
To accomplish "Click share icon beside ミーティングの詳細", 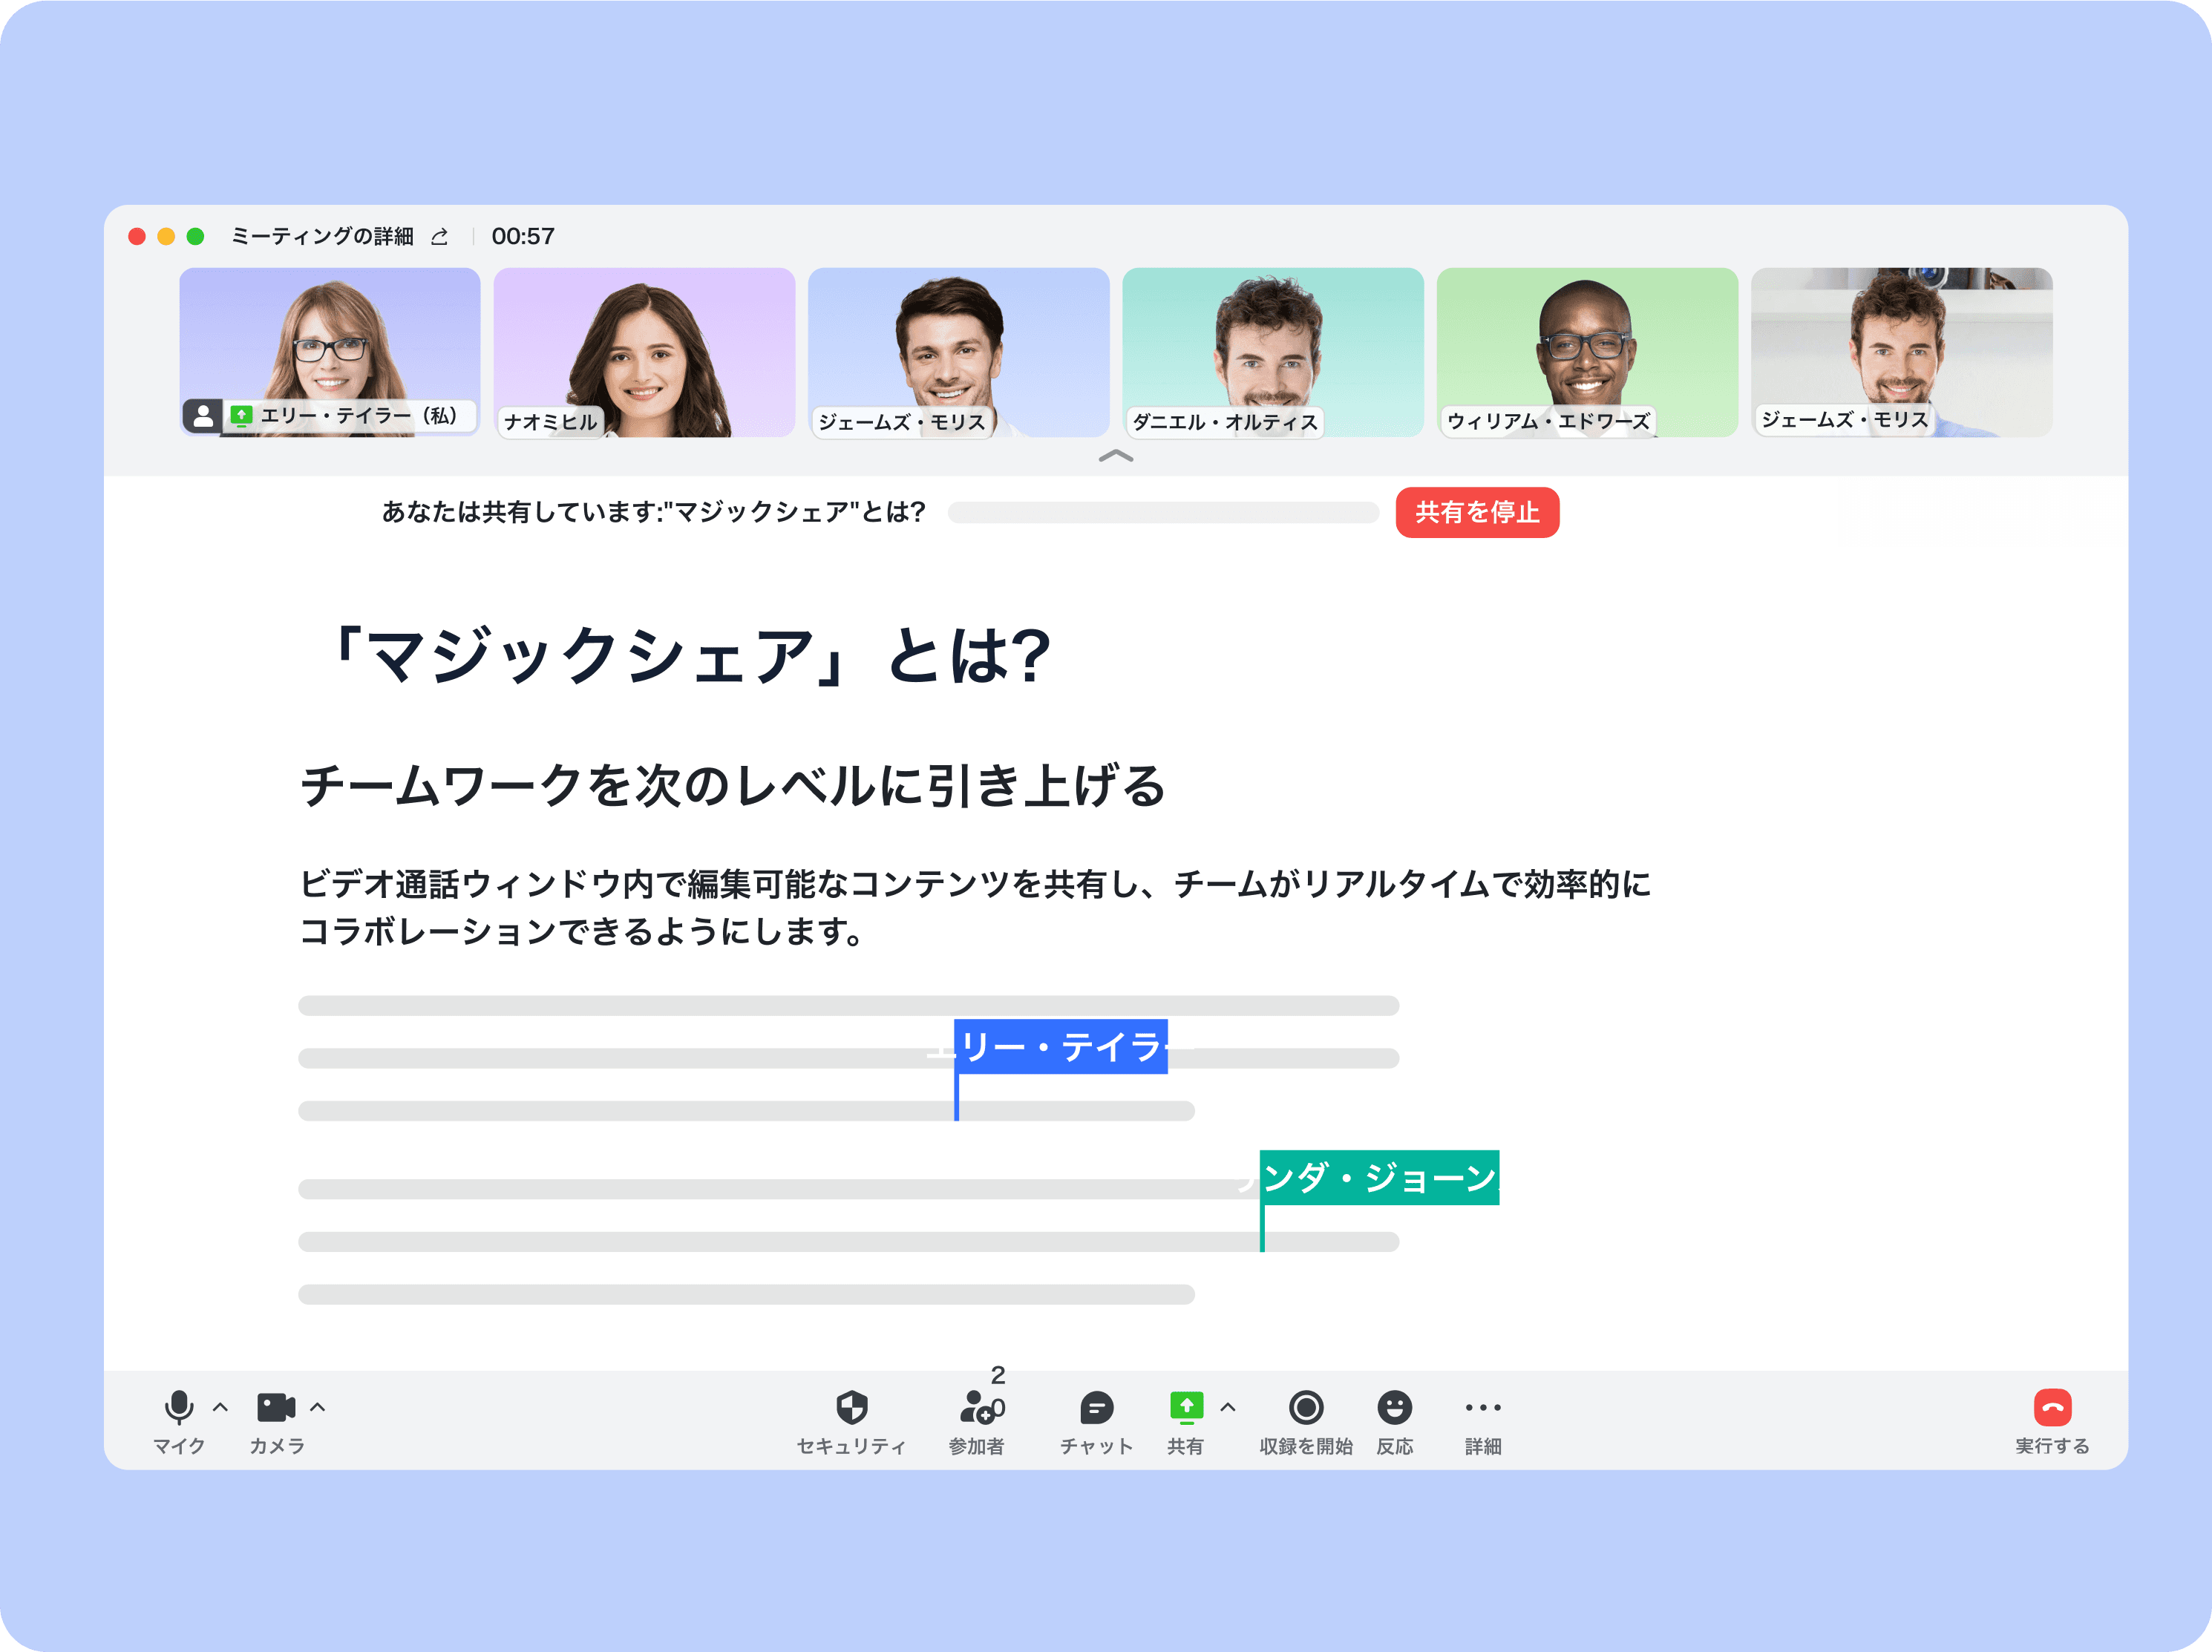I will pyautogui.click(x=439, y=237).
